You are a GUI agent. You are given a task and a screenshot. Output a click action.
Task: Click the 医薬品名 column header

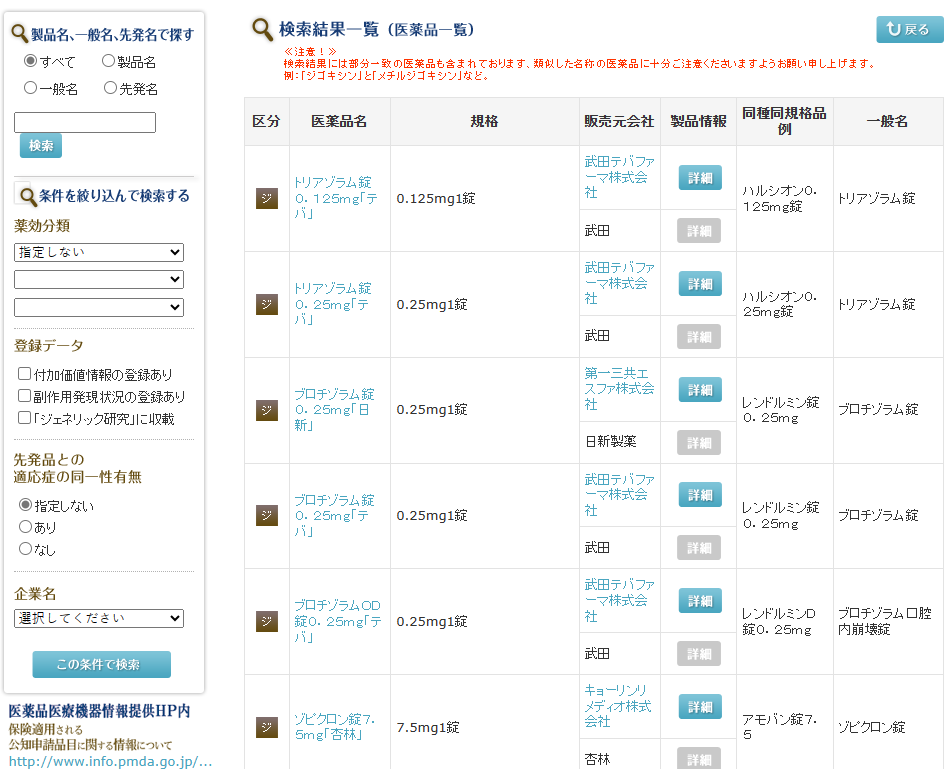[x=339, y=121]
